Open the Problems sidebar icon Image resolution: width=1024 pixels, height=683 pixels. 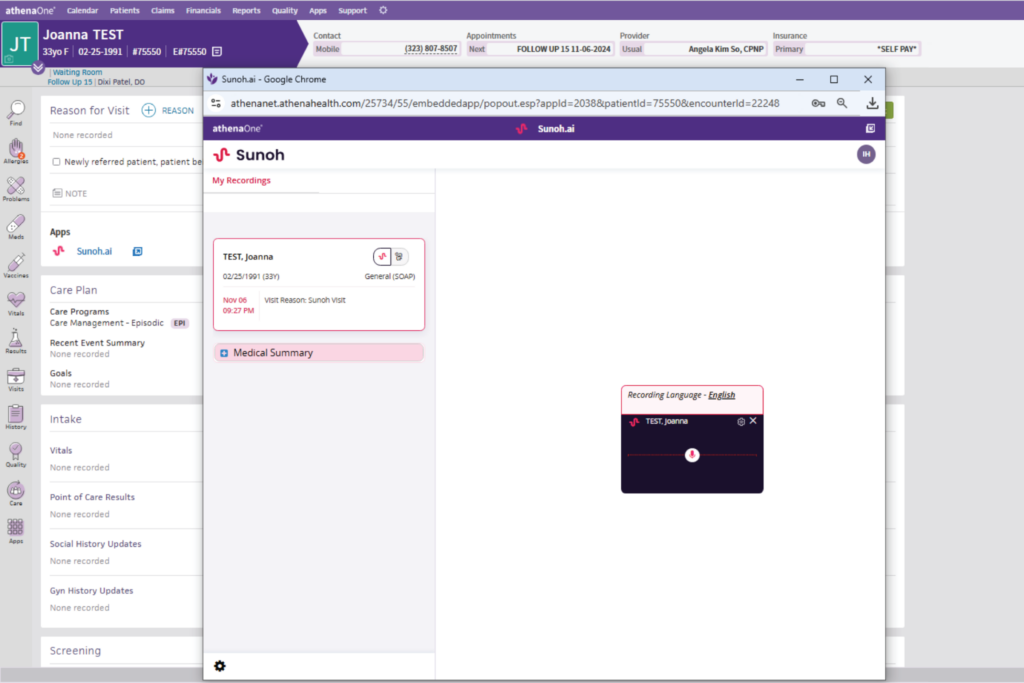(16, 189)
